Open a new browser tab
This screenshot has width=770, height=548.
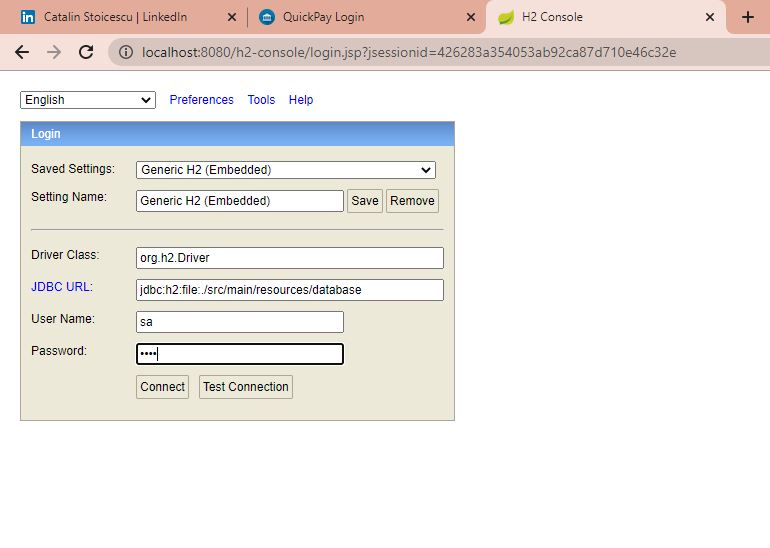coord(747,17)
